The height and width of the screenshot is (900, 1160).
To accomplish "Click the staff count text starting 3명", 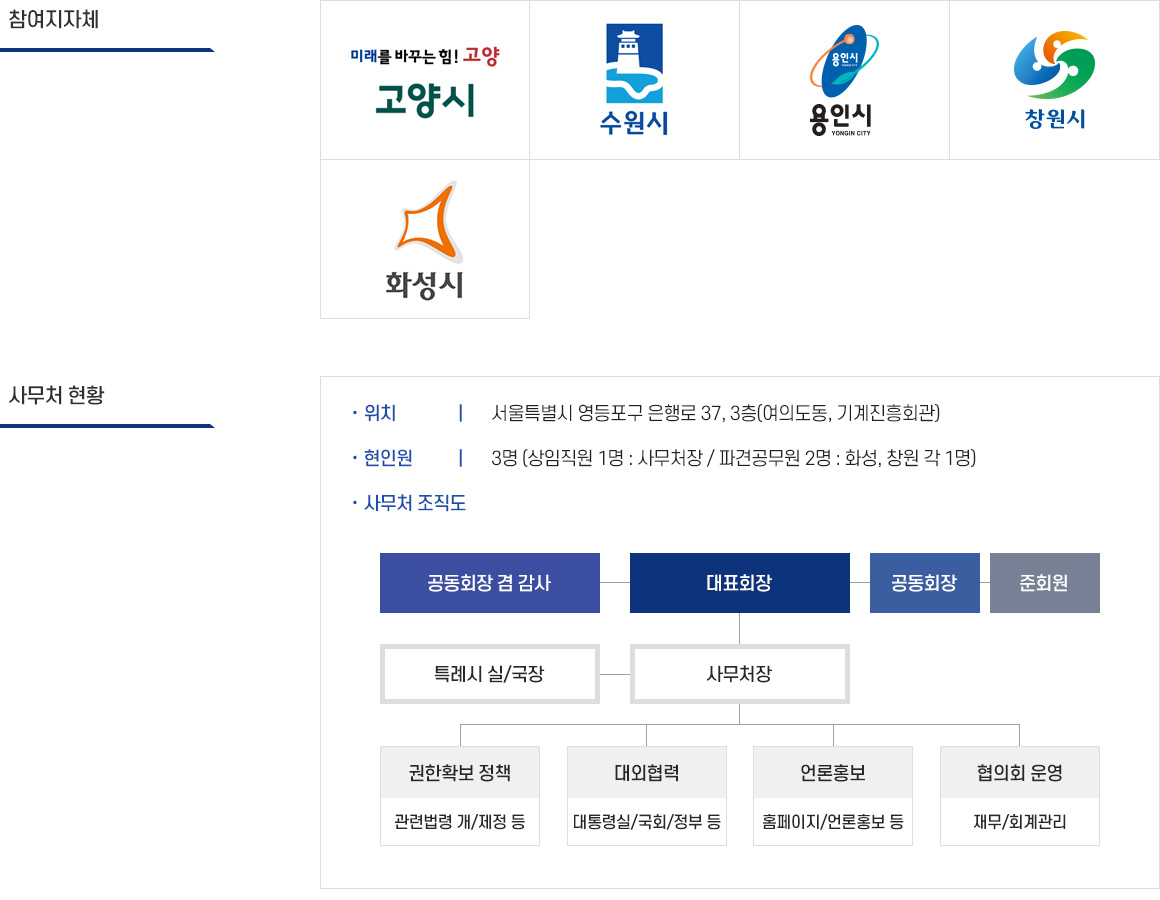I will [733, 458].
